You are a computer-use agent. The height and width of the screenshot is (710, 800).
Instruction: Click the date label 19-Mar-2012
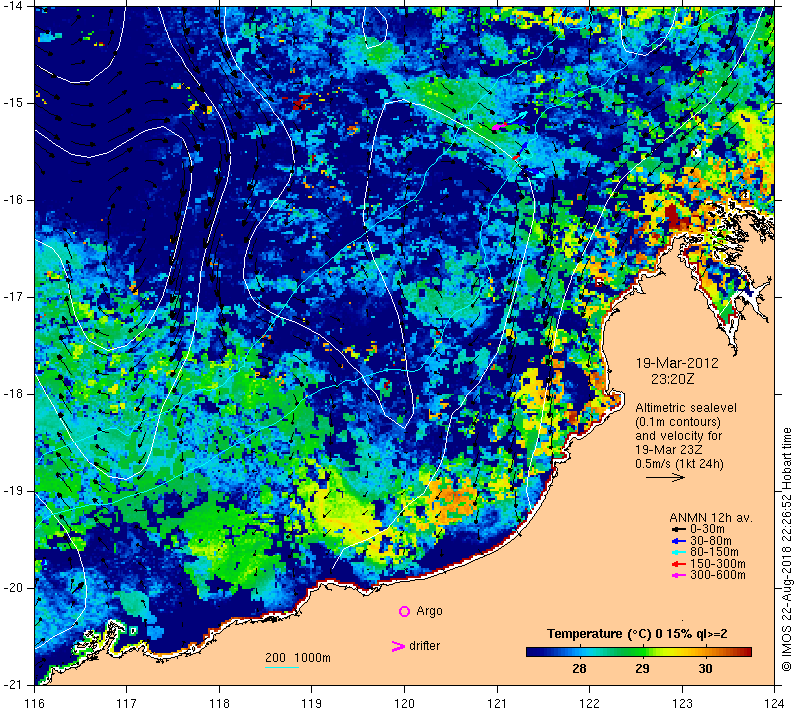(677, 363)
